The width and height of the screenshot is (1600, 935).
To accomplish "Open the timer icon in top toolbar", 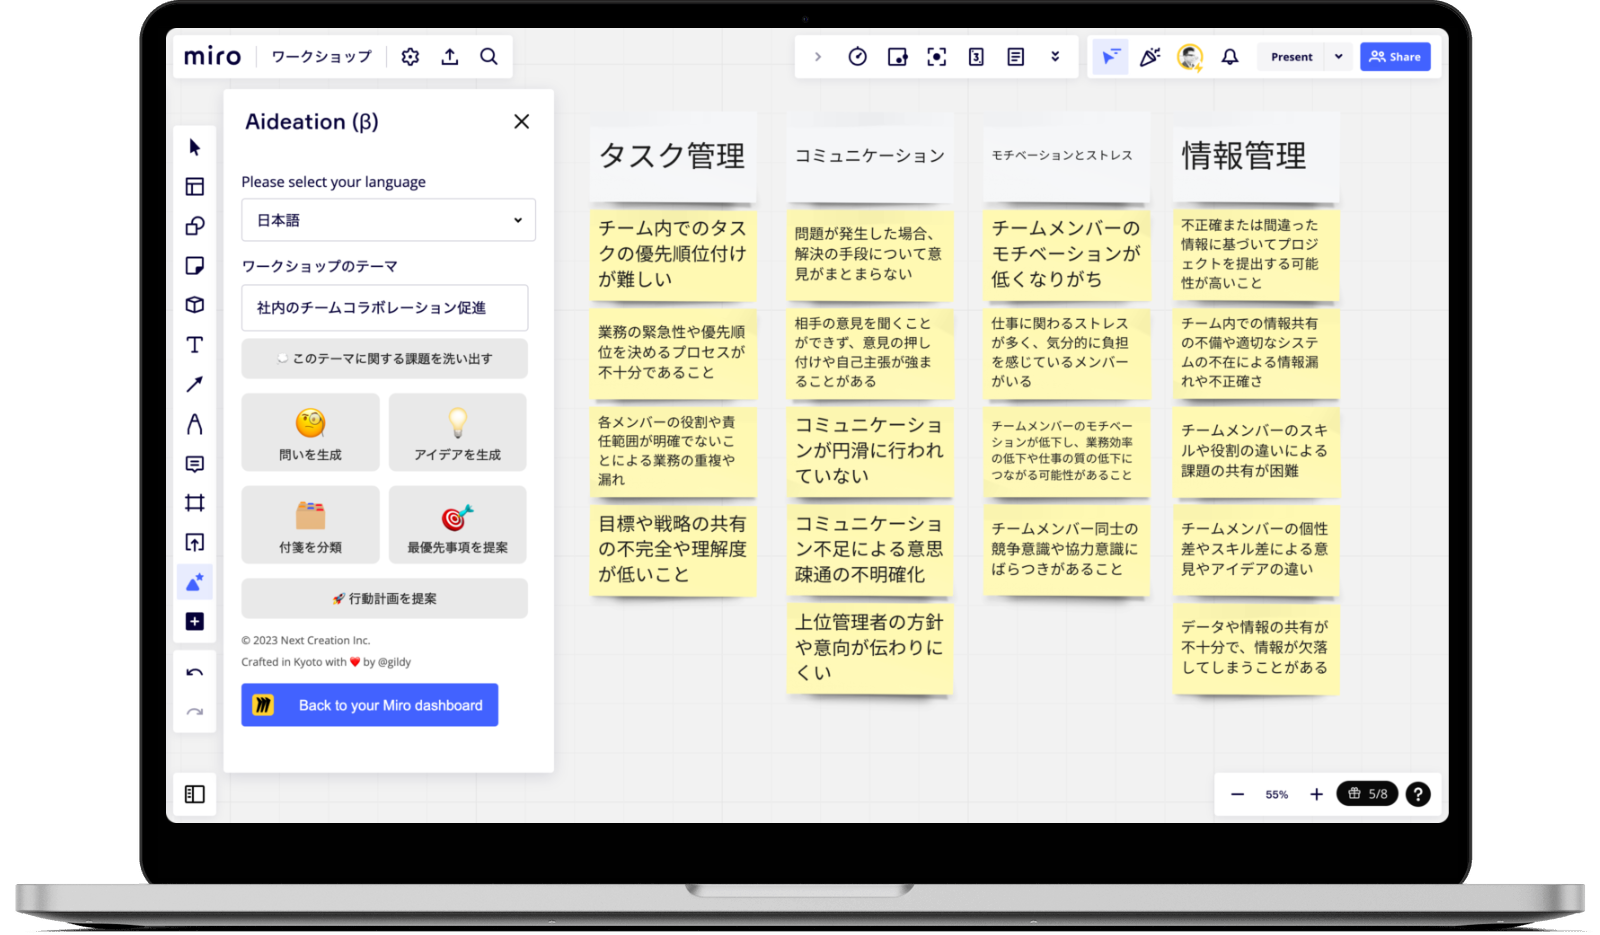I will tap(857, 57).
